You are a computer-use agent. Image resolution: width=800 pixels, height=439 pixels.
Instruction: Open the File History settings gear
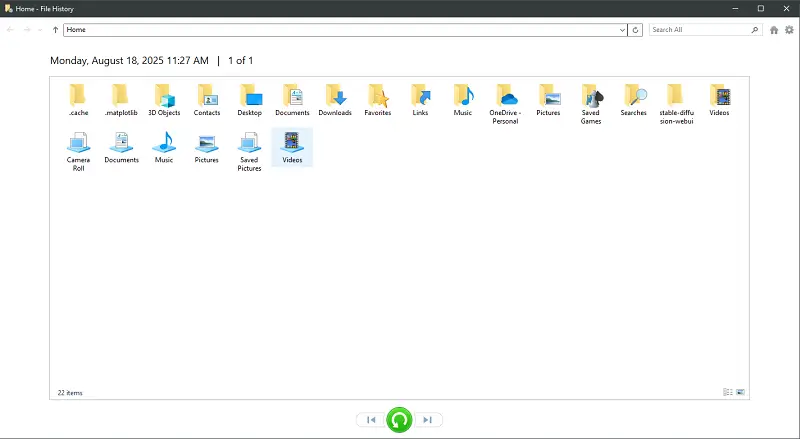click(x=789, y=30)
